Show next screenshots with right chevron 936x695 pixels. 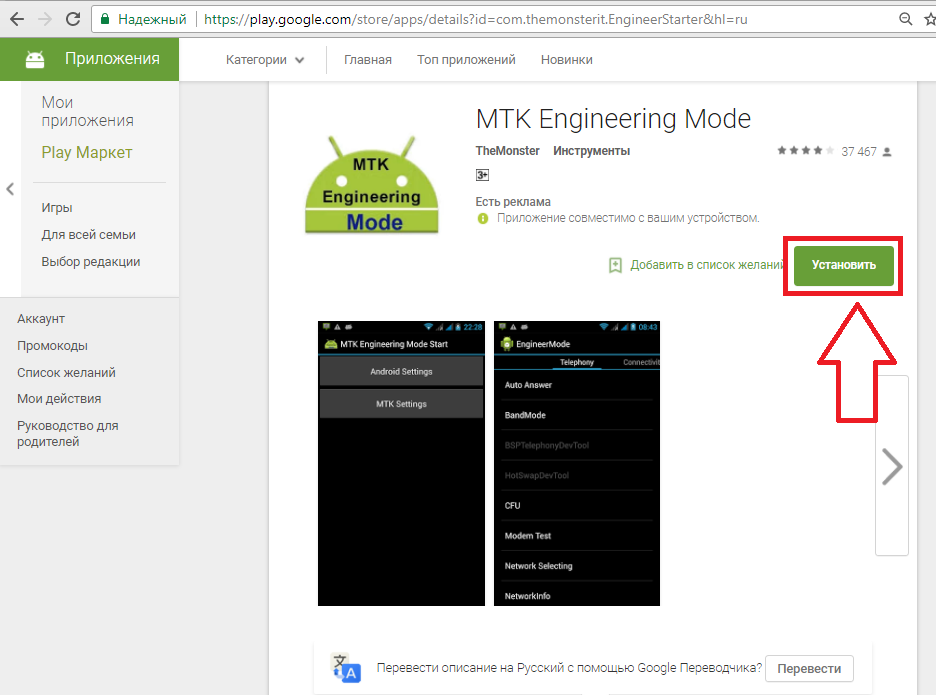pos(891,467)
